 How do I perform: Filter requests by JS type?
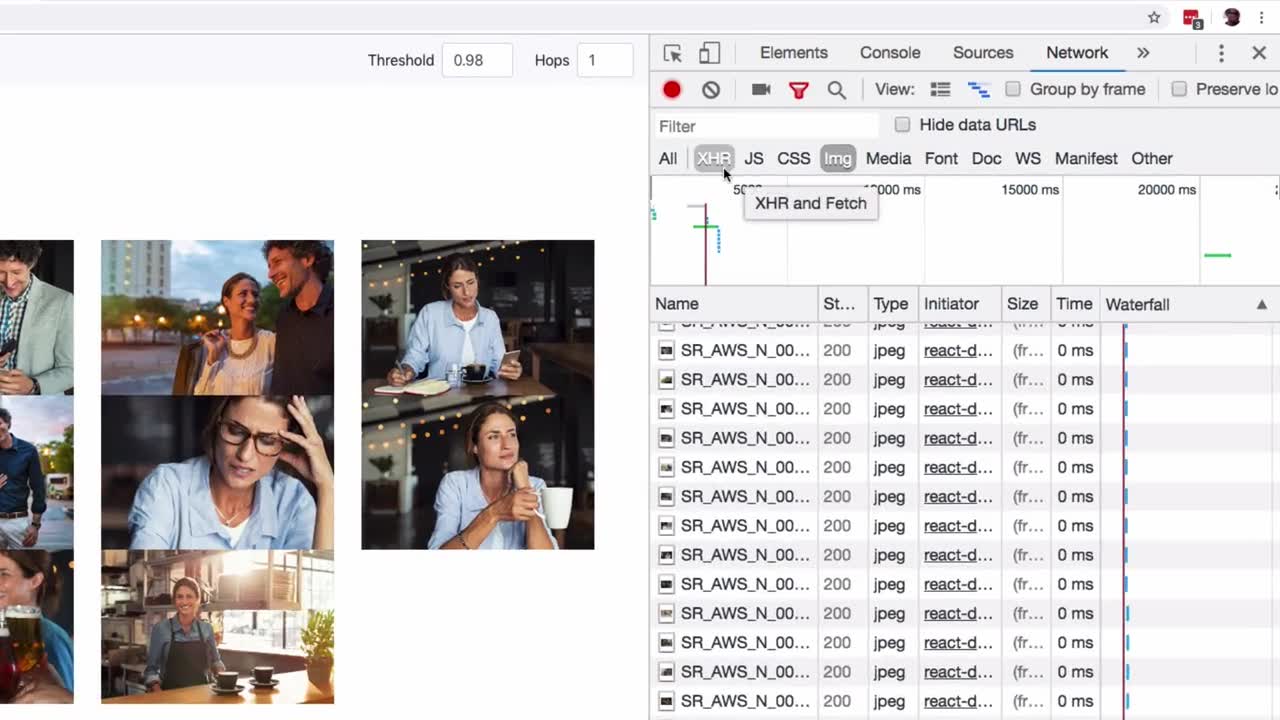tap(753, 159)
